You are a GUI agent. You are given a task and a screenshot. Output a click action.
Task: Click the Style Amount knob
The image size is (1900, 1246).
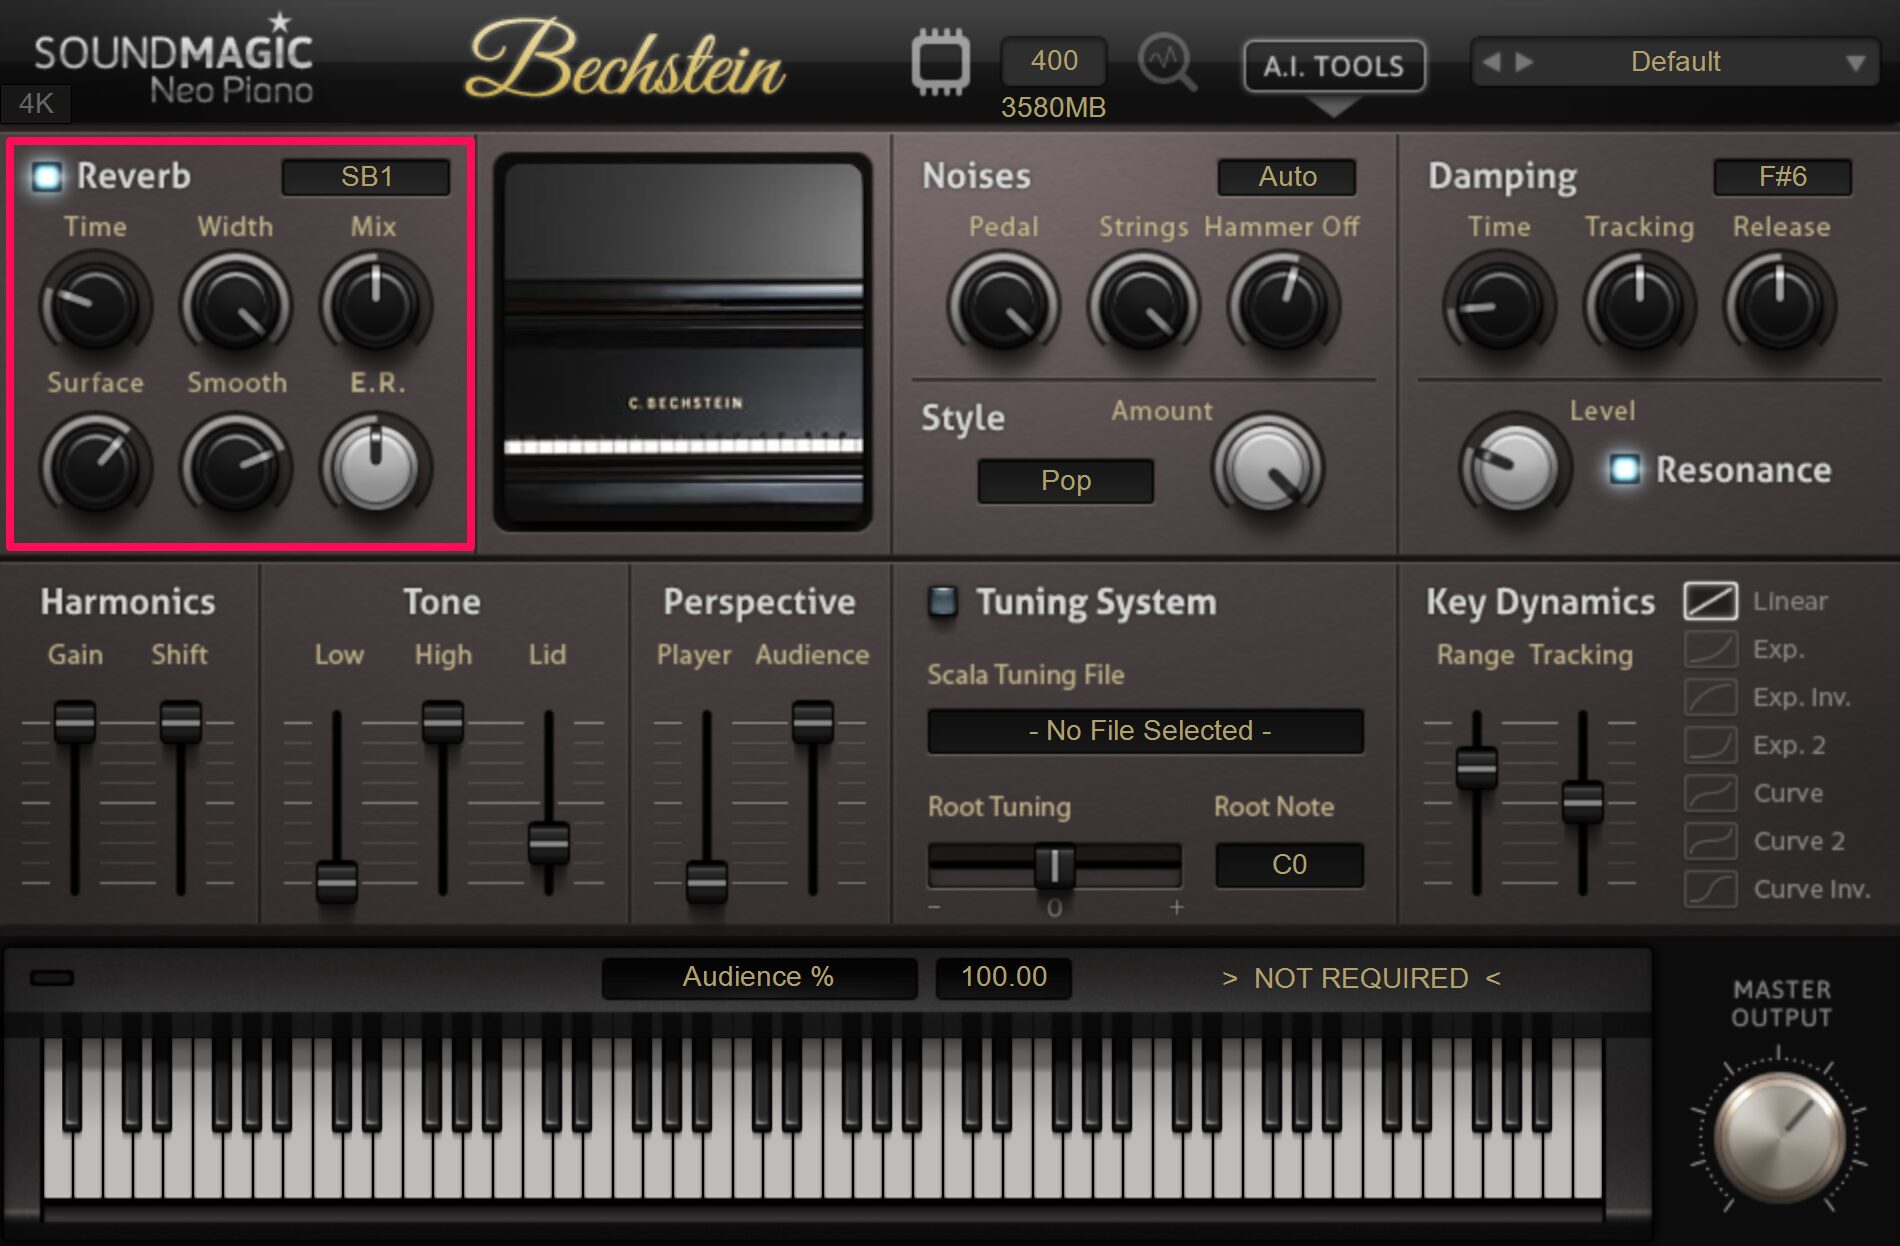coord(1267,467)
